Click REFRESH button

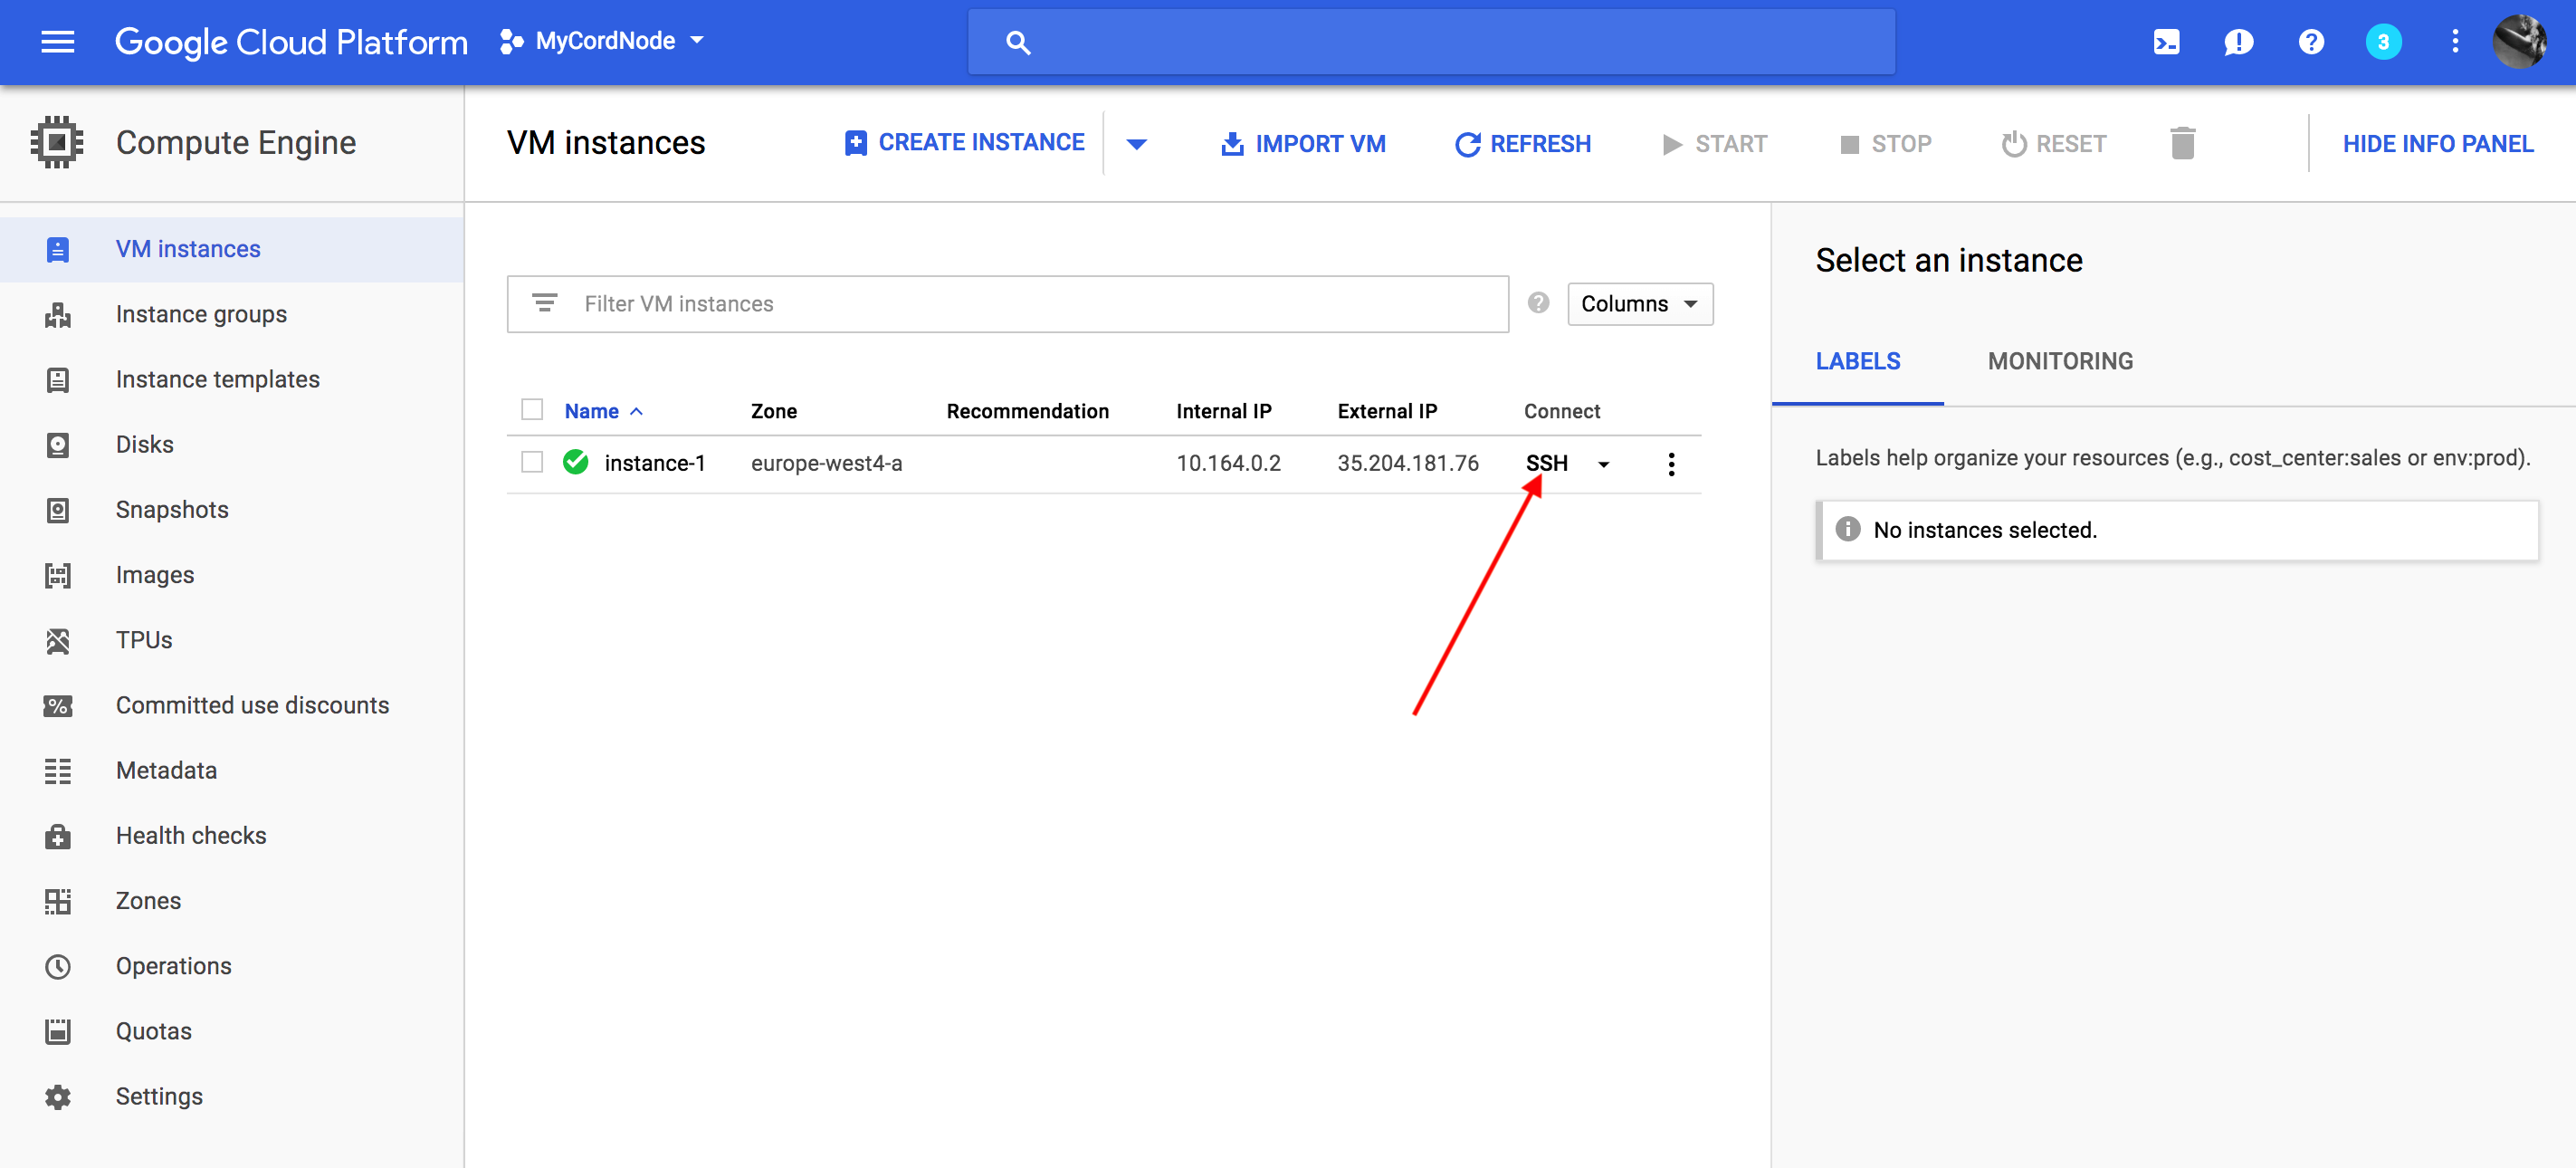[x=1522, y=144]
